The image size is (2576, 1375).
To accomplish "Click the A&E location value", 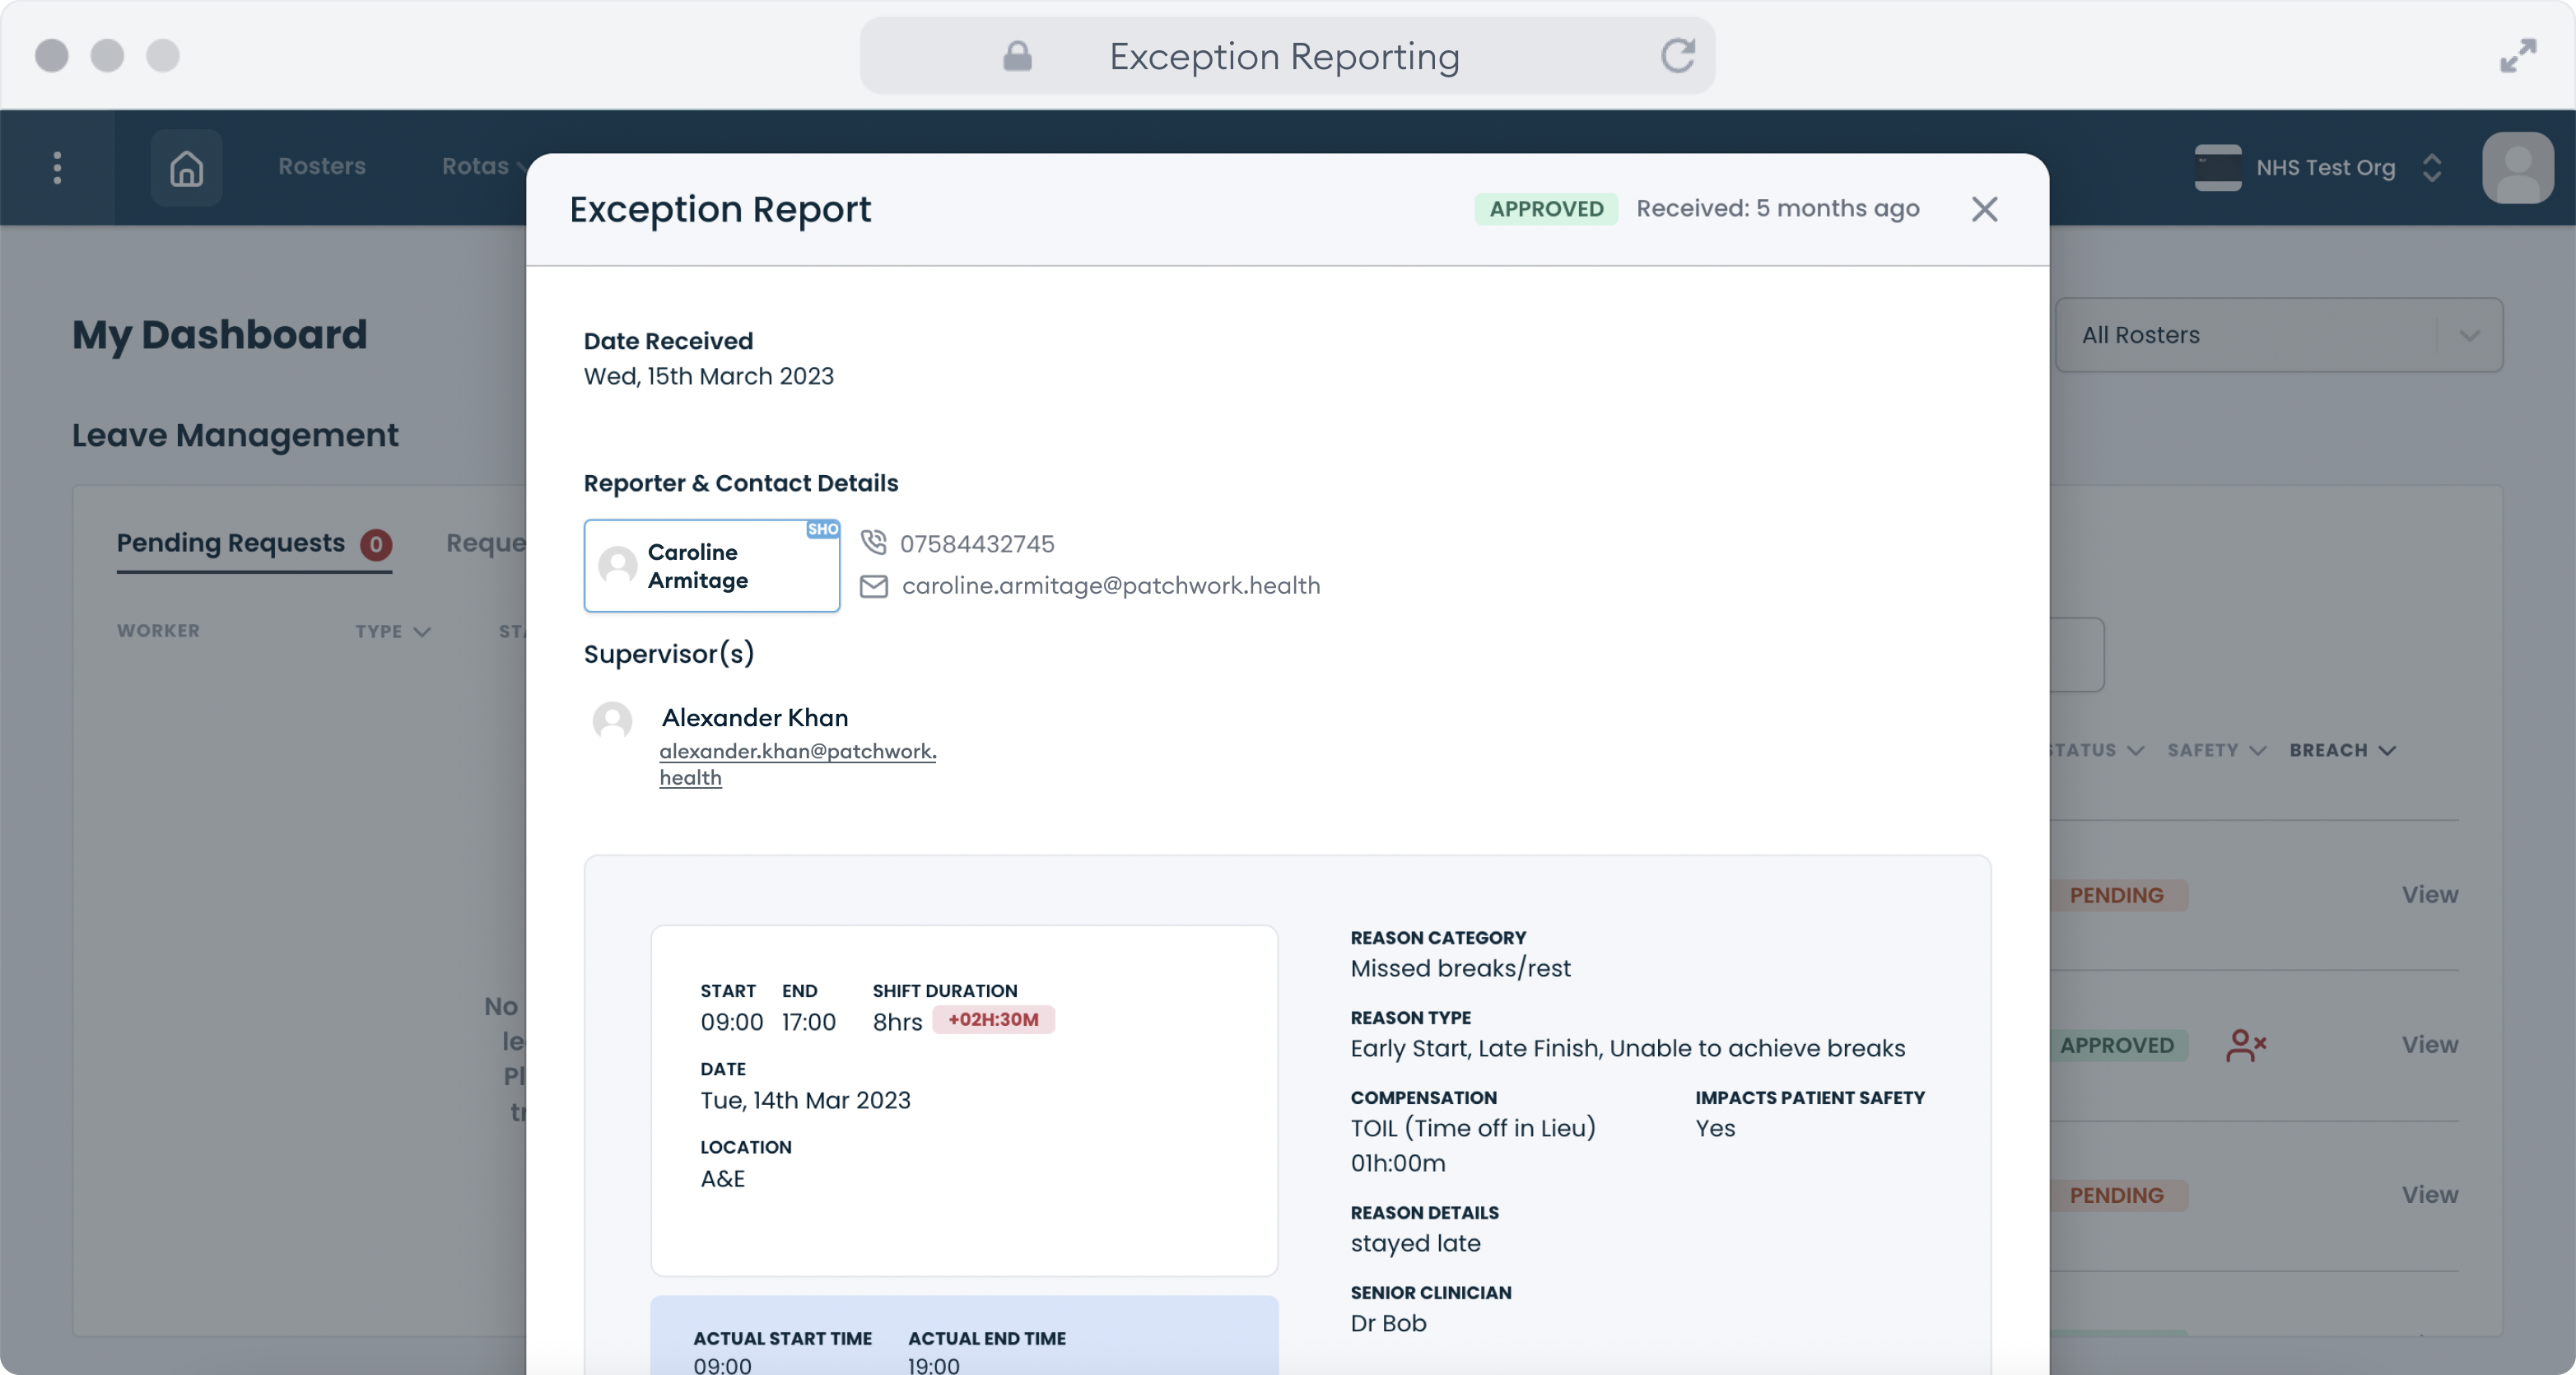I will pyautogui.click(x=722, y=1178).
